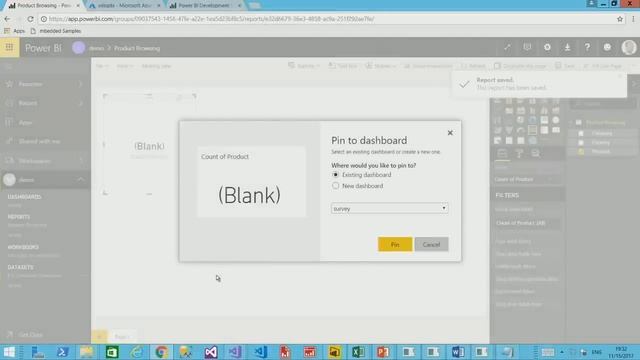
Task: Bookmark page with the star icon
Action: [620, 19]
